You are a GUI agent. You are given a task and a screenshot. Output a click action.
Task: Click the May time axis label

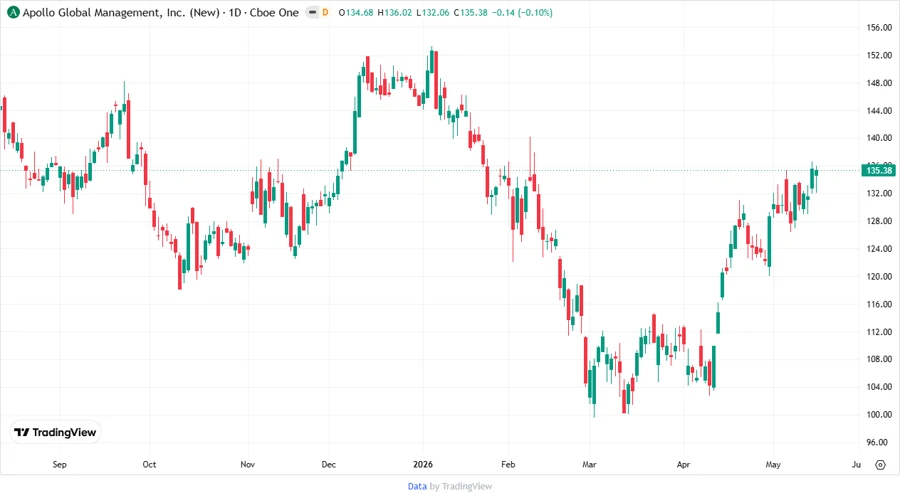(773, 464)
